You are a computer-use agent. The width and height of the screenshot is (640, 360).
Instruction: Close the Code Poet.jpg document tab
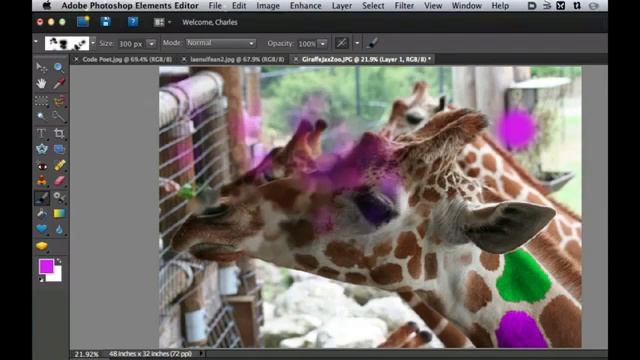coord(76,60)
